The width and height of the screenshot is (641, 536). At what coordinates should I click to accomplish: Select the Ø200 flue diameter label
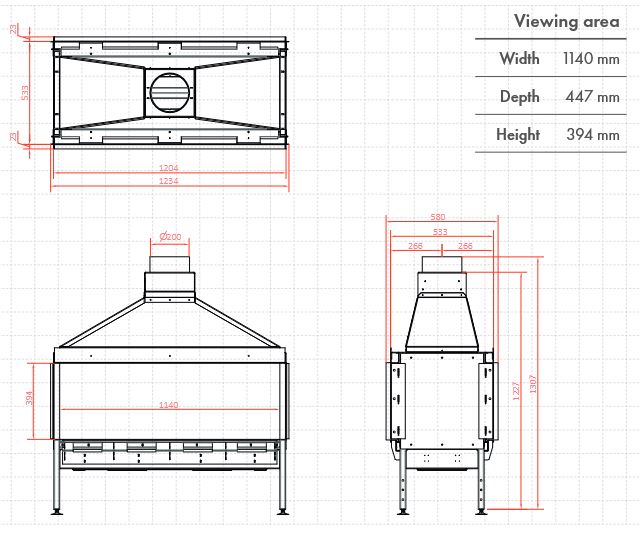pos(170,237)
